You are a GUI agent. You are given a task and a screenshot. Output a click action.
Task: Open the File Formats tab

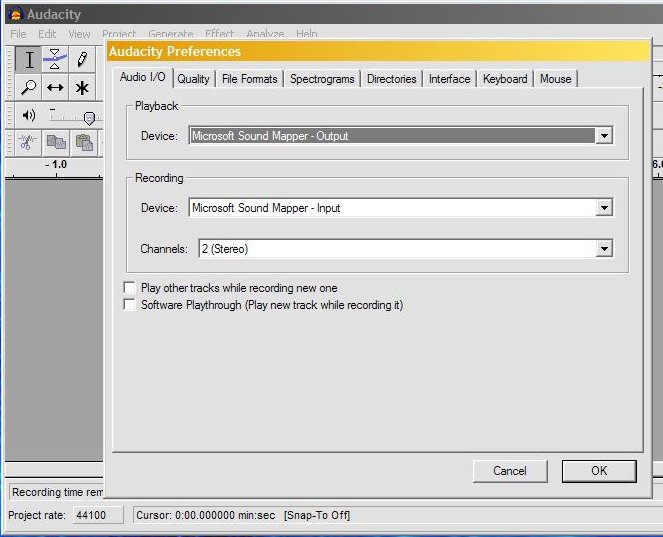(x=249, y=79)
